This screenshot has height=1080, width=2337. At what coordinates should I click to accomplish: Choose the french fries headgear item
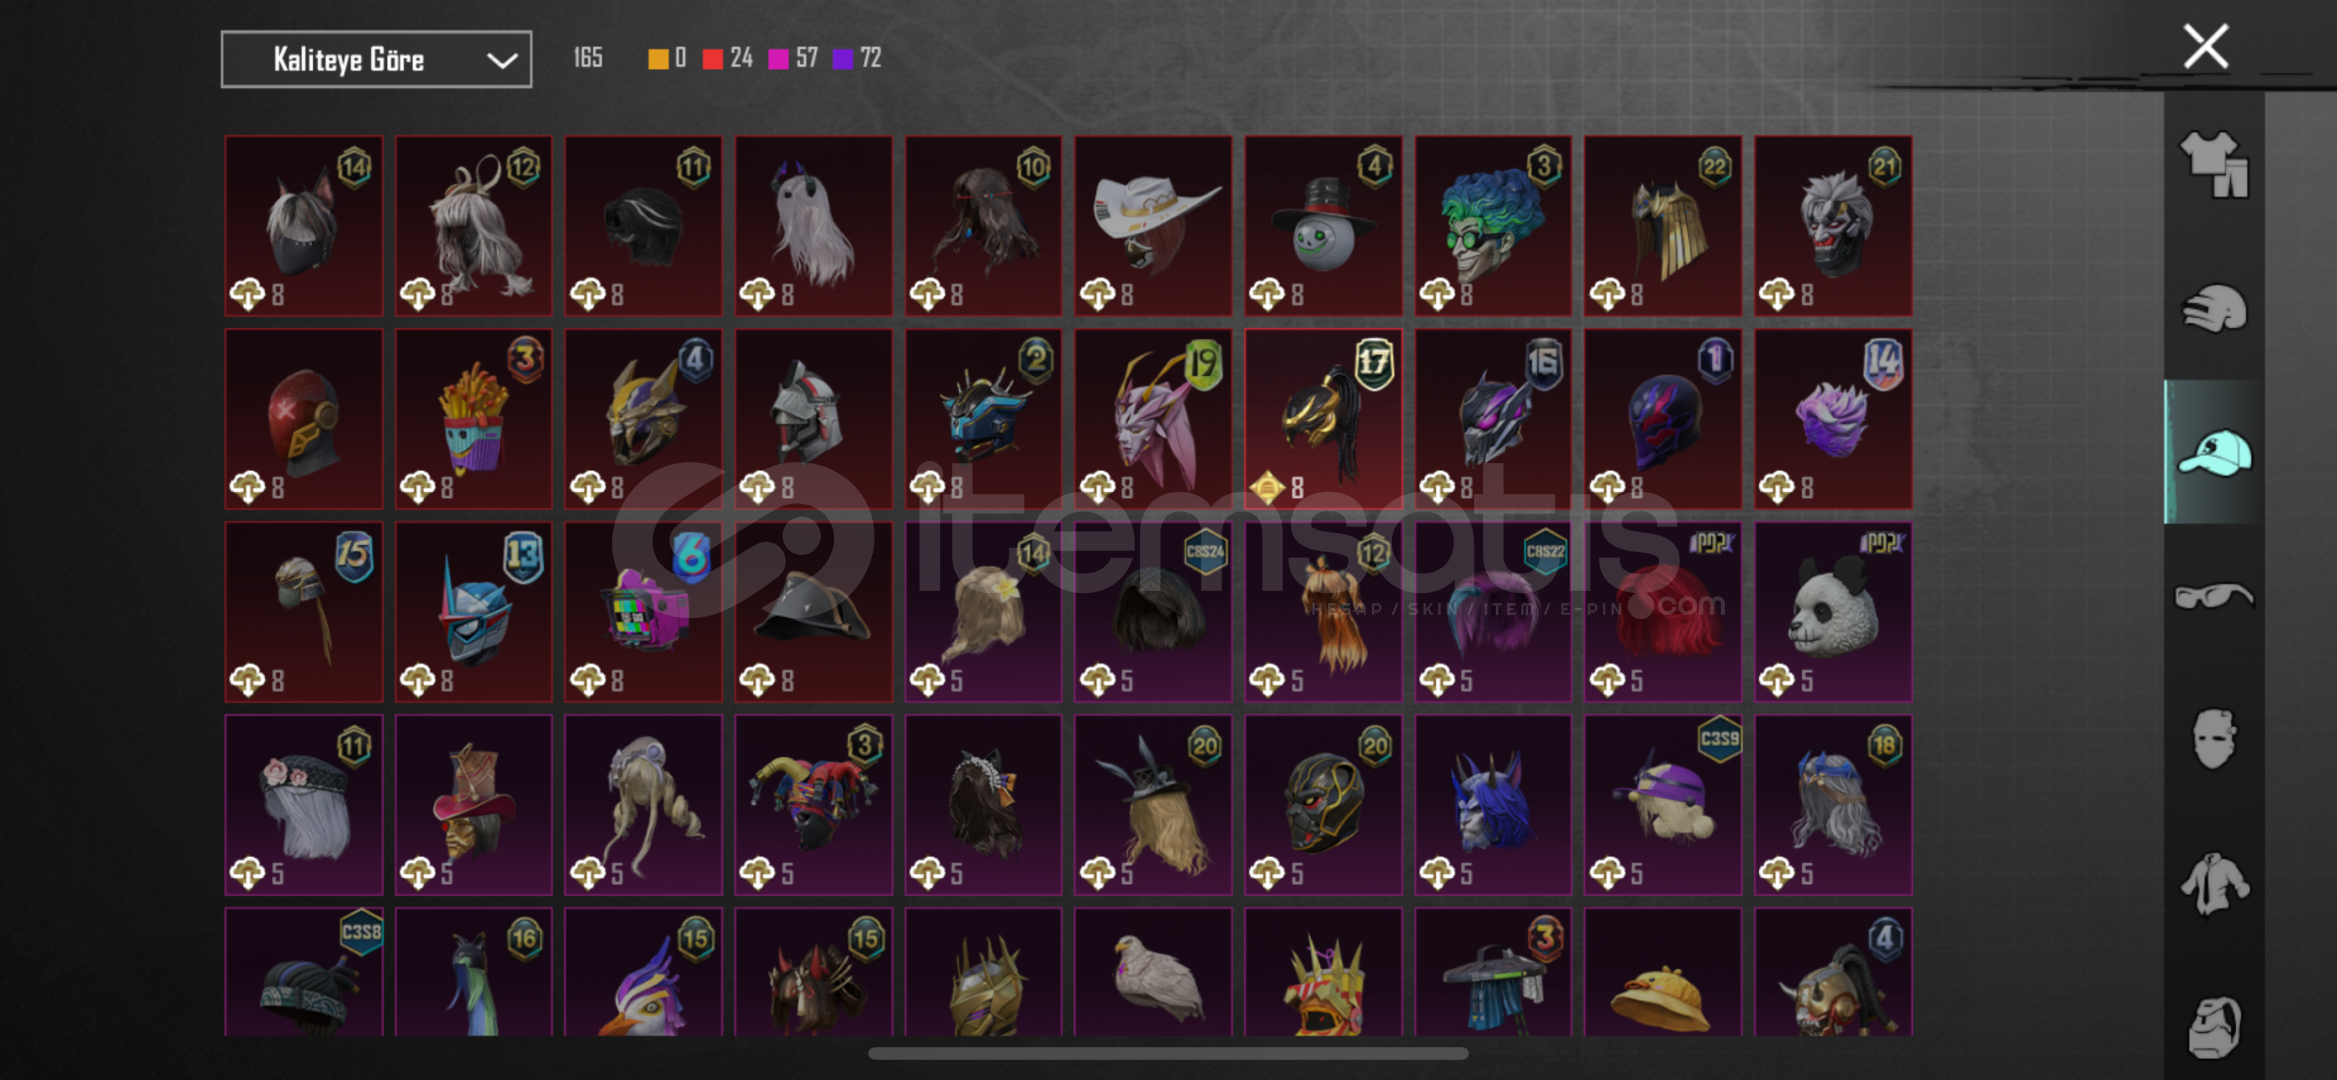click(473, 419)
